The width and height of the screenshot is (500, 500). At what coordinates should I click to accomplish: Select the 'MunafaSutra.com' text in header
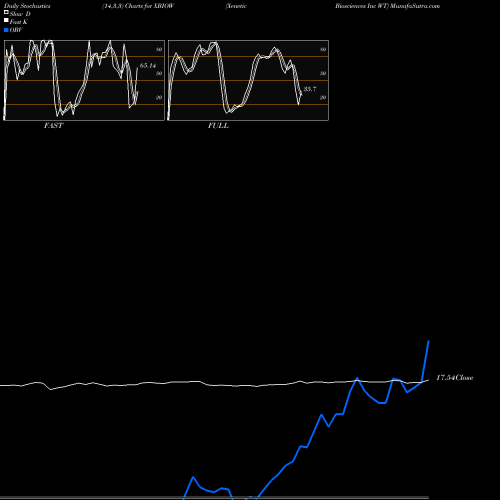(415, 6)
